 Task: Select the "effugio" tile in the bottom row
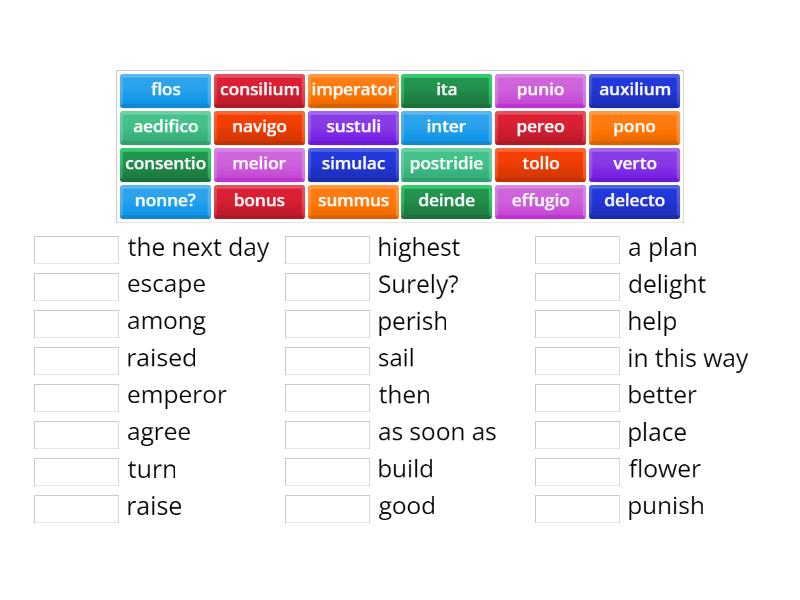540,201
